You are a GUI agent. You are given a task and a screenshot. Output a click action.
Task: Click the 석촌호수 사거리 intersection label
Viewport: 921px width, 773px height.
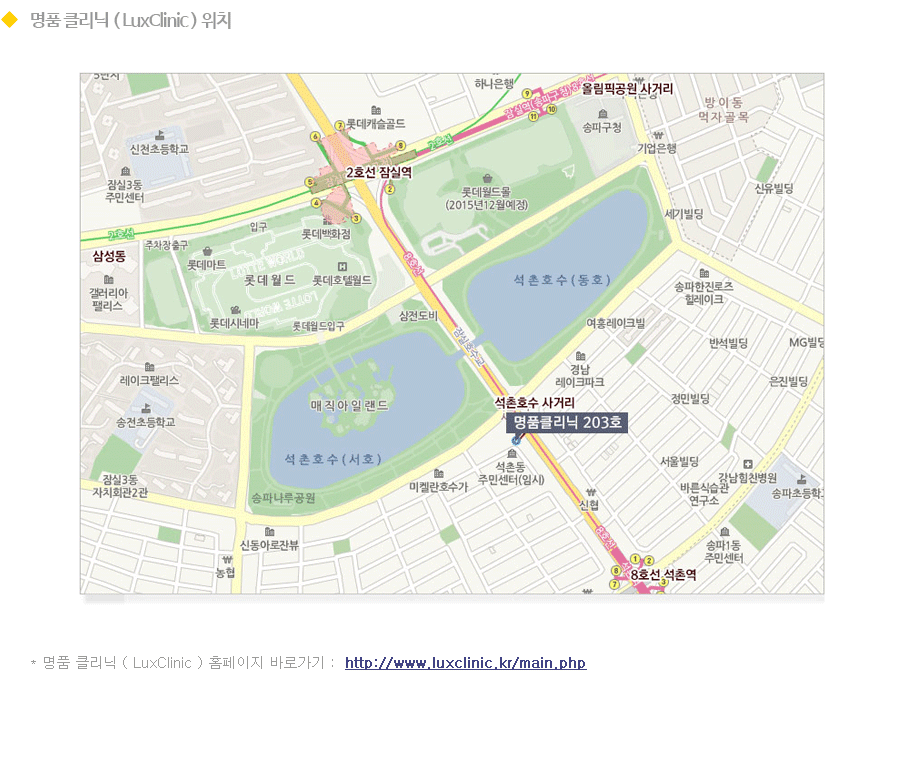pyautogui.click(x=534, y=402)
